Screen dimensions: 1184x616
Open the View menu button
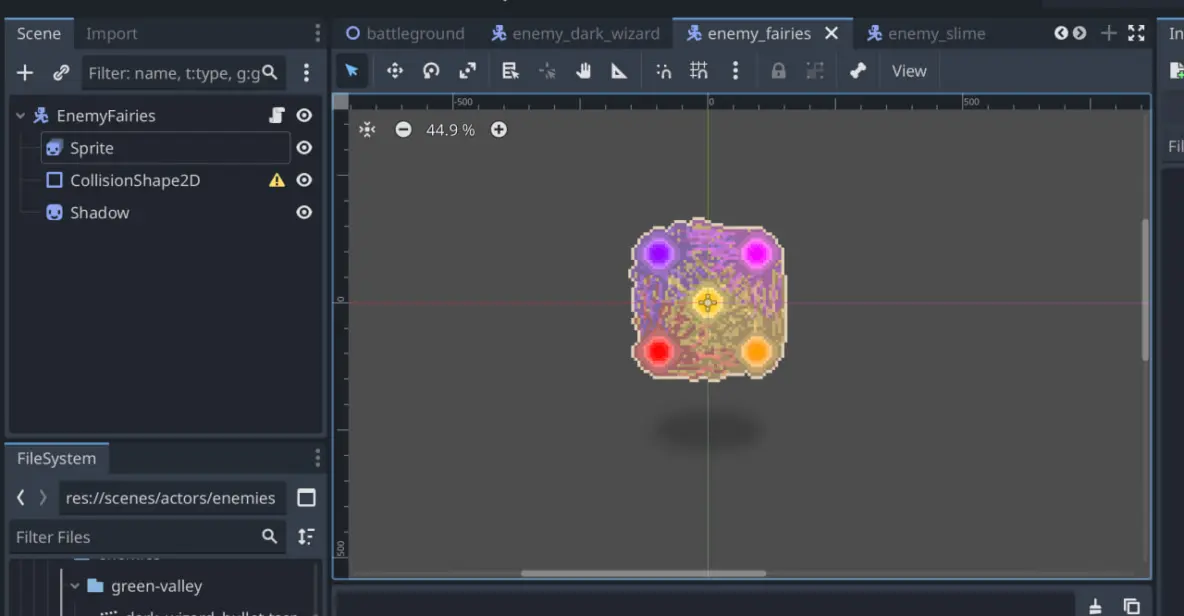tap(908, 71)
